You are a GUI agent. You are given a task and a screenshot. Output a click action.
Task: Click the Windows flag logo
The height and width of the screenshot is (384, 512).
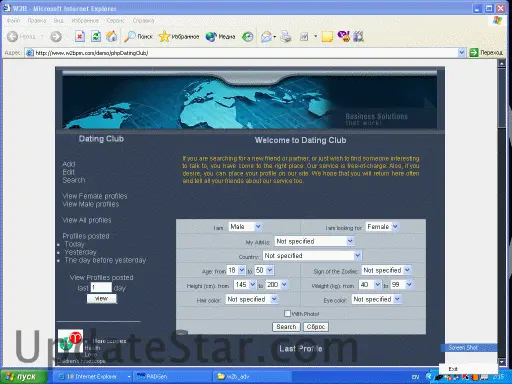497,20
